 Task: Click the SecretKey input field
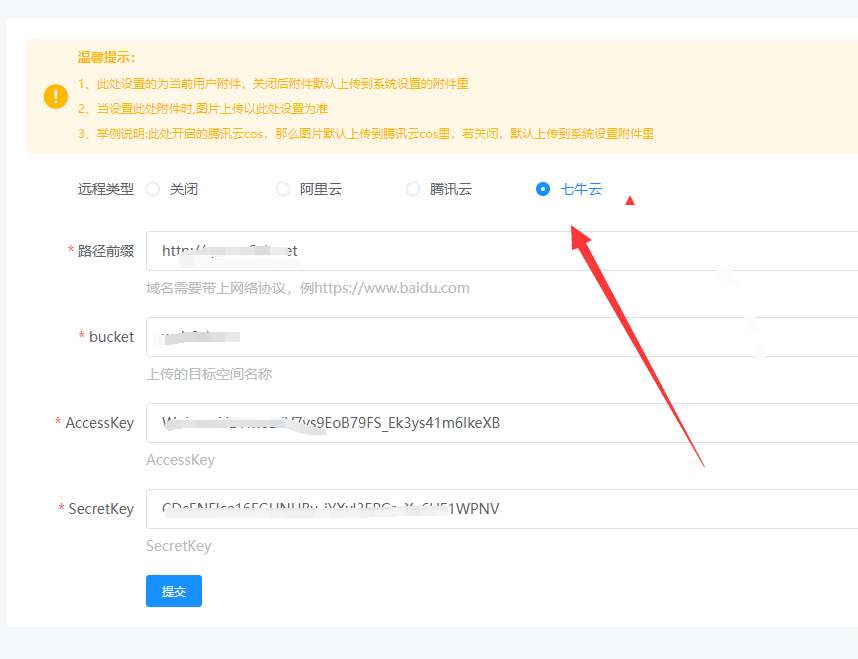[500, 509]
